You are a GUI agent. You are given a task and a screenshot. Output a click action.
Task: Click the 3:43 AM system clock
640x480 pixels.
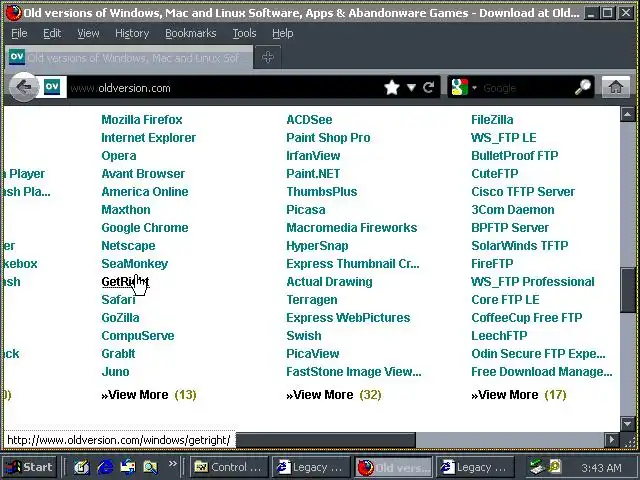pos(602,468)
